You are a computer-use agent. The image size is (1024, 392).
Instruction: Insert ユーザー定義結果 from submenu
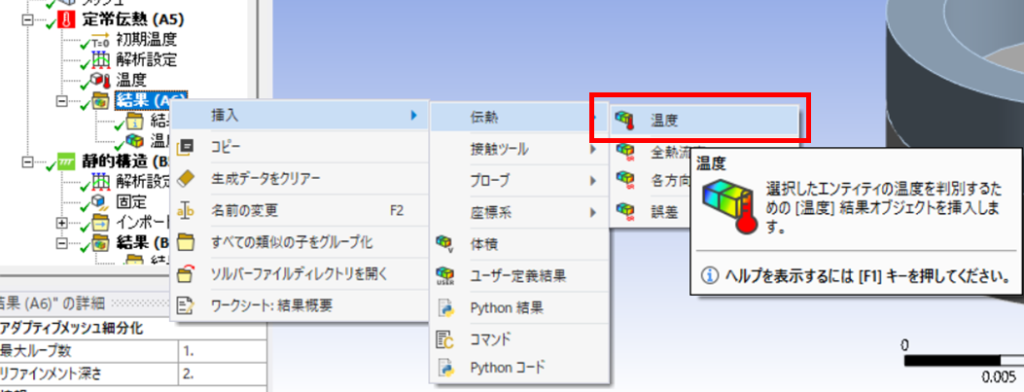[x=519, y=276]
